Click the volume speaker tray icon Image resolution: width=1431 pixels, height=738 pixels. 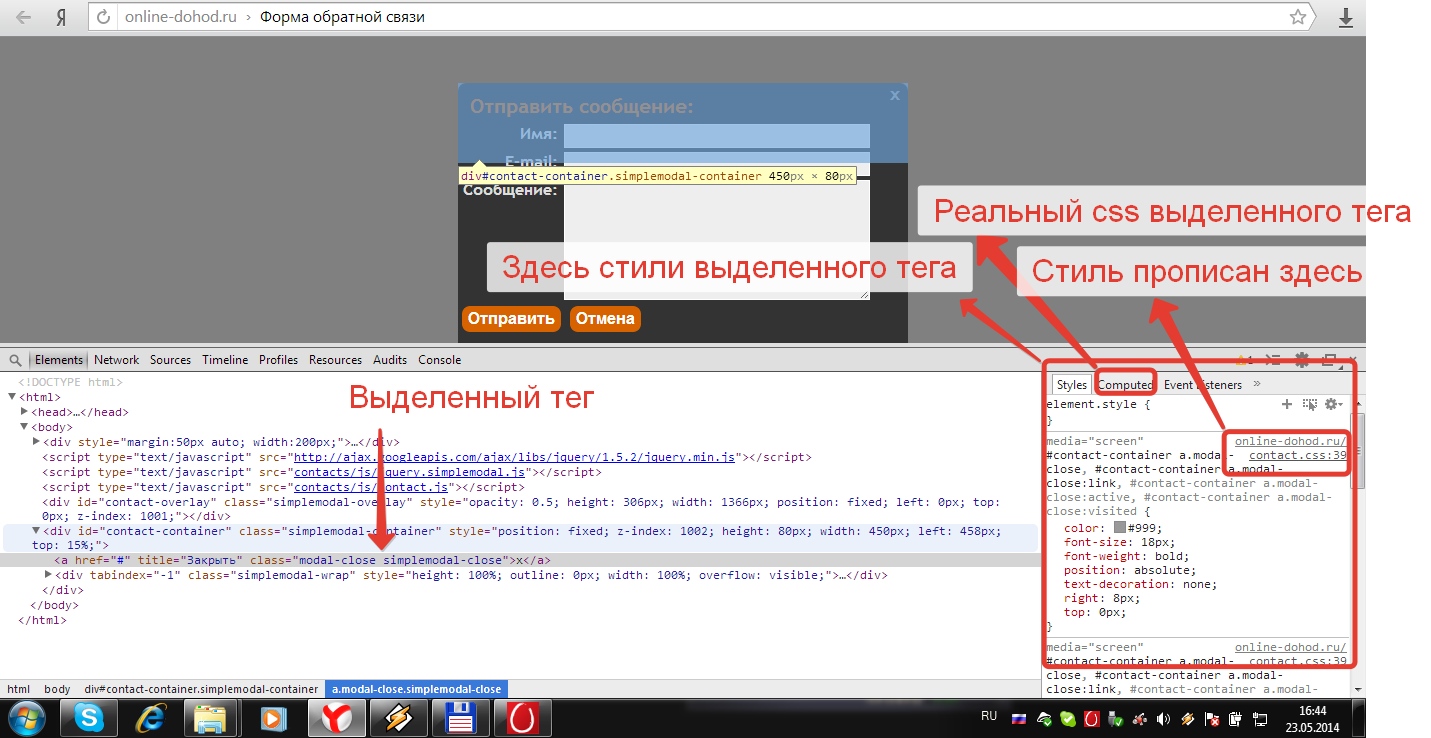click(x=1163, y=718)
